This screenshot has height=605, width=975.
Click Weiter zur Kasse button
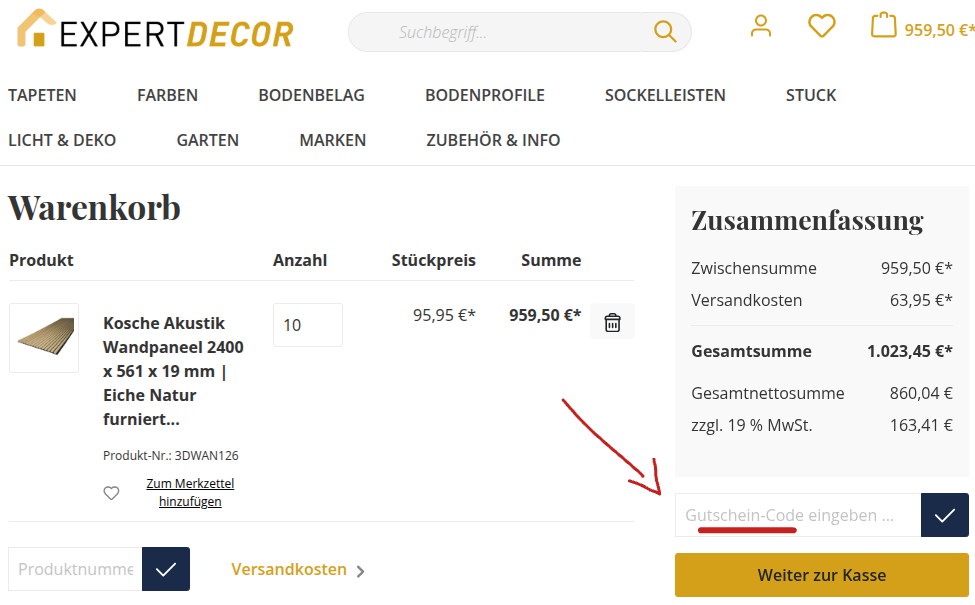(x=821, y=575)
